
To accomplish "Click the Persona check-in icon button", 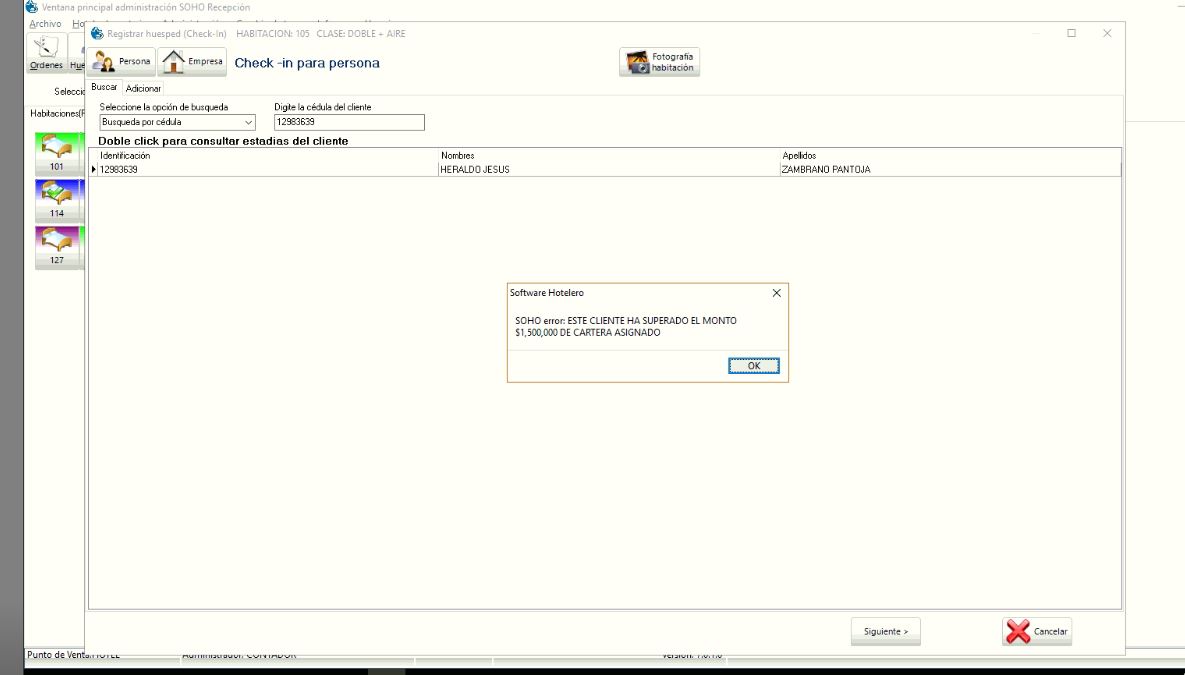I will point(120,62).
